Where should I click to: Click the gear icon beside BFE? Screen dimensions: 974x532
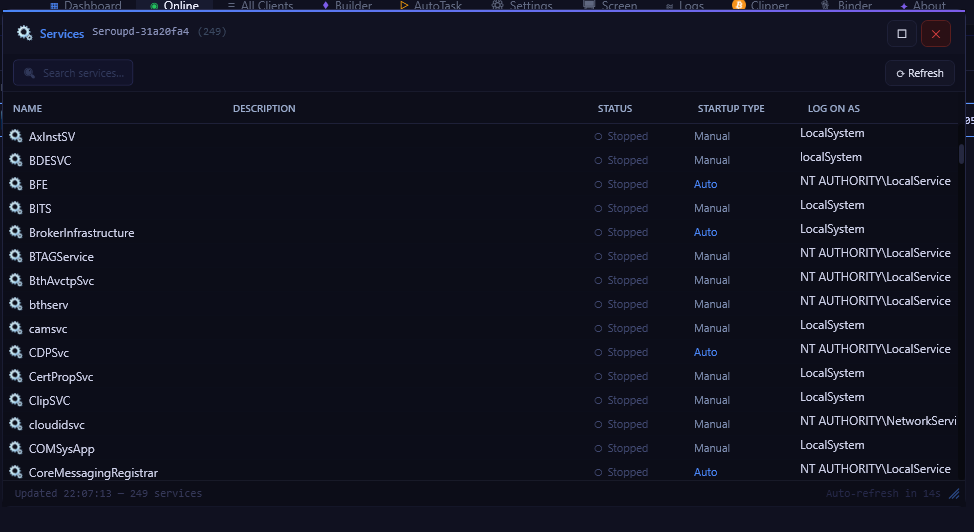pos(16,184)
